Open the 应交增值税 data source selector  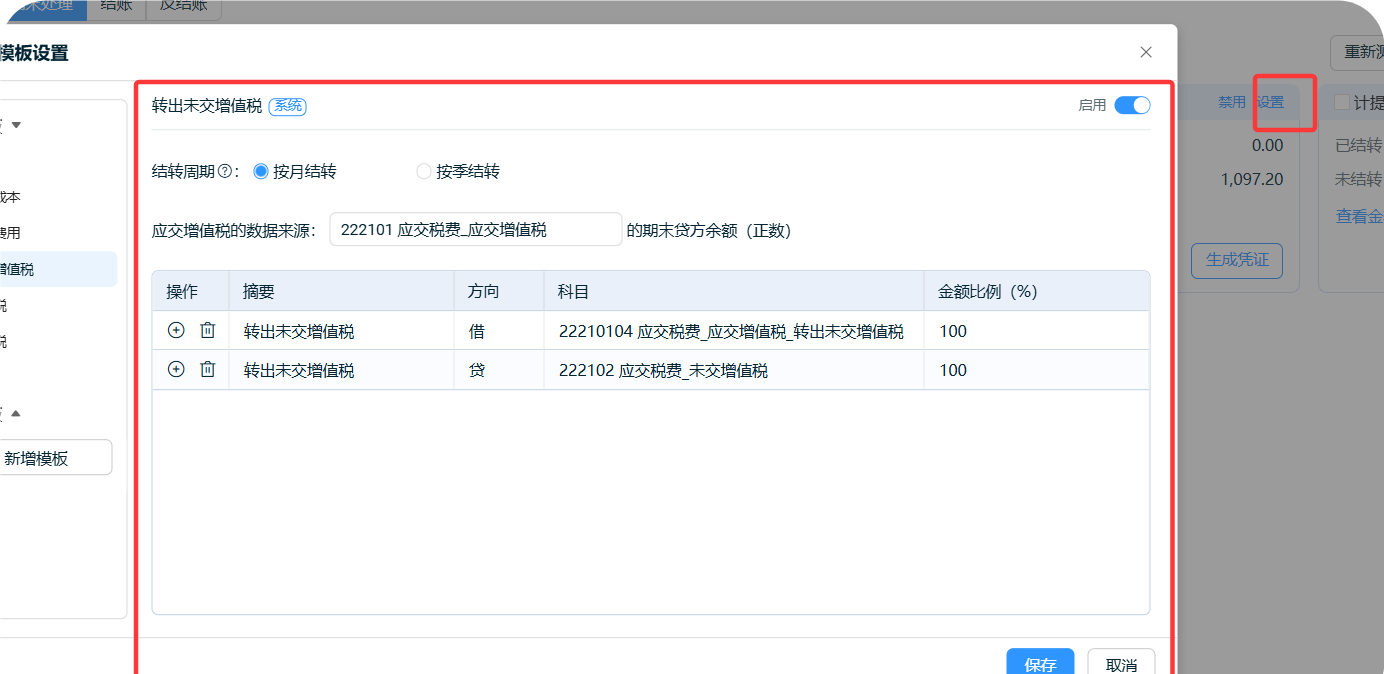pyautogui.click(x=476, y=230)
